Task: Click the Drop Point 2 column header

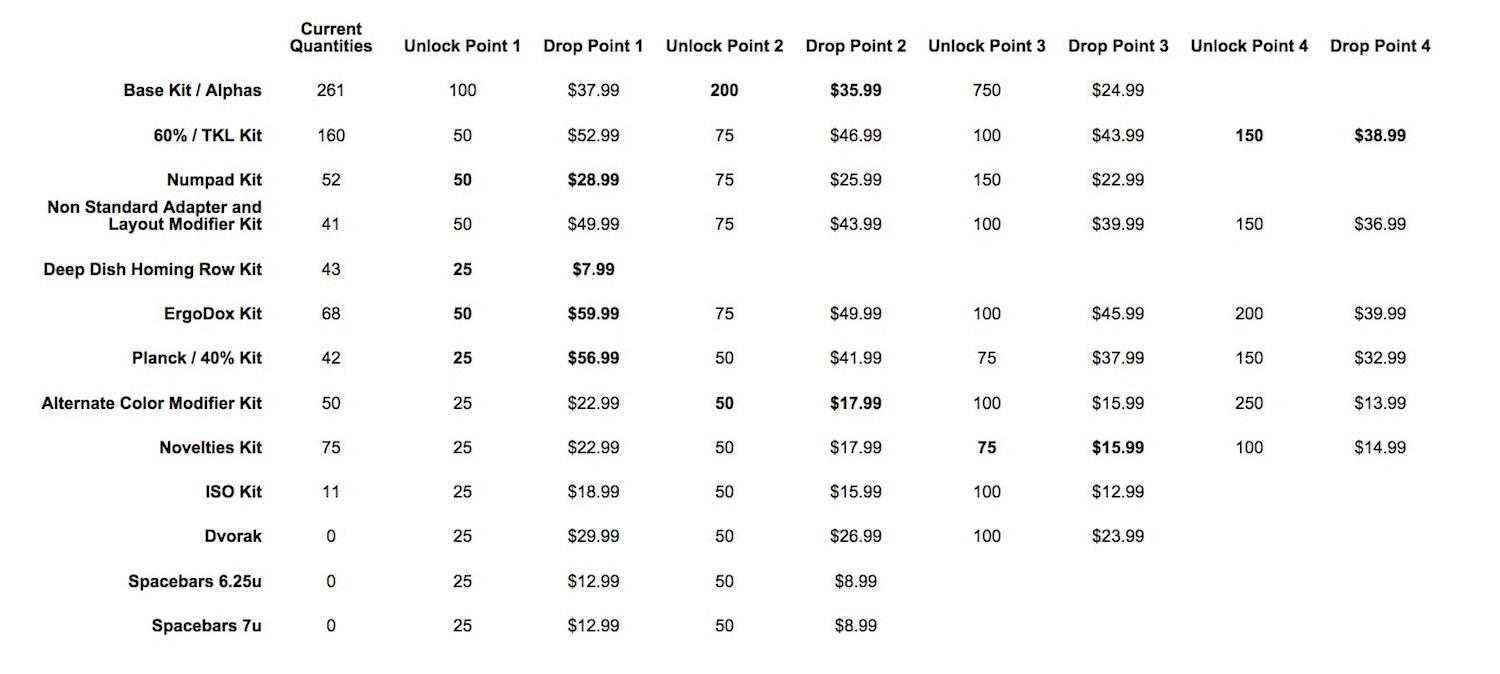Action: (x=855, y=46)
